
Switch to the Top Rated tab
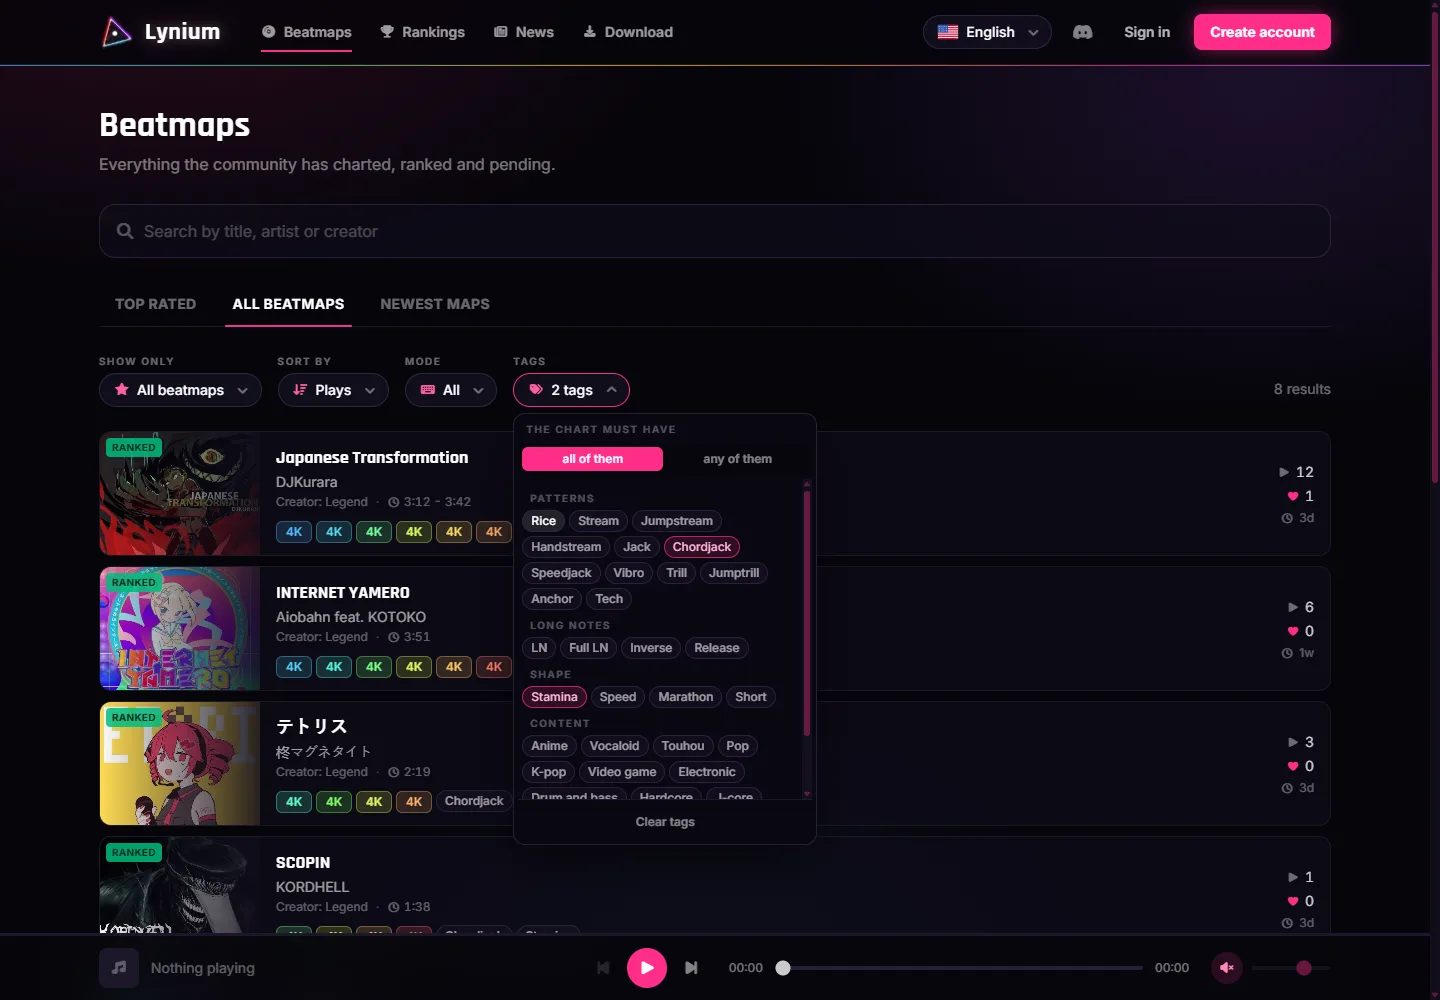pos(155,304)
